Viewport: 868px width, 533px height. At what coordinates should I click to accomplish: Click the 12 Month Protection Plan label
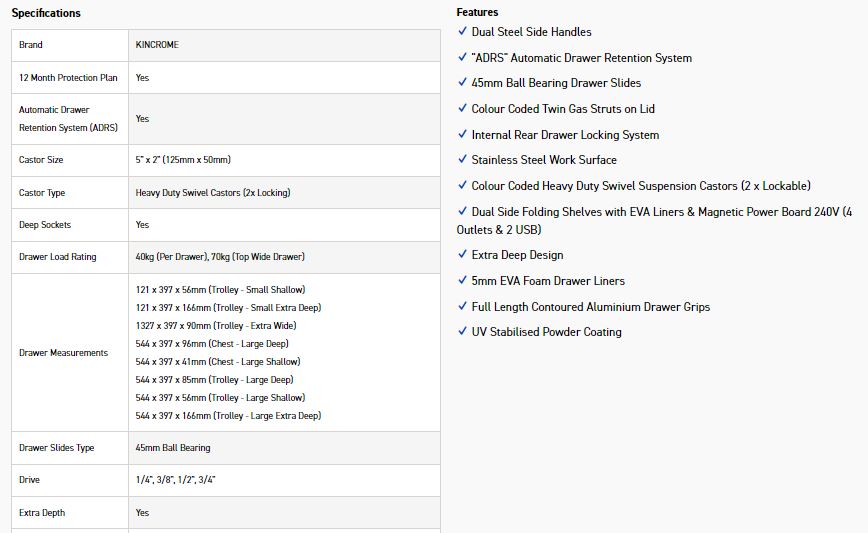[69, 78]
